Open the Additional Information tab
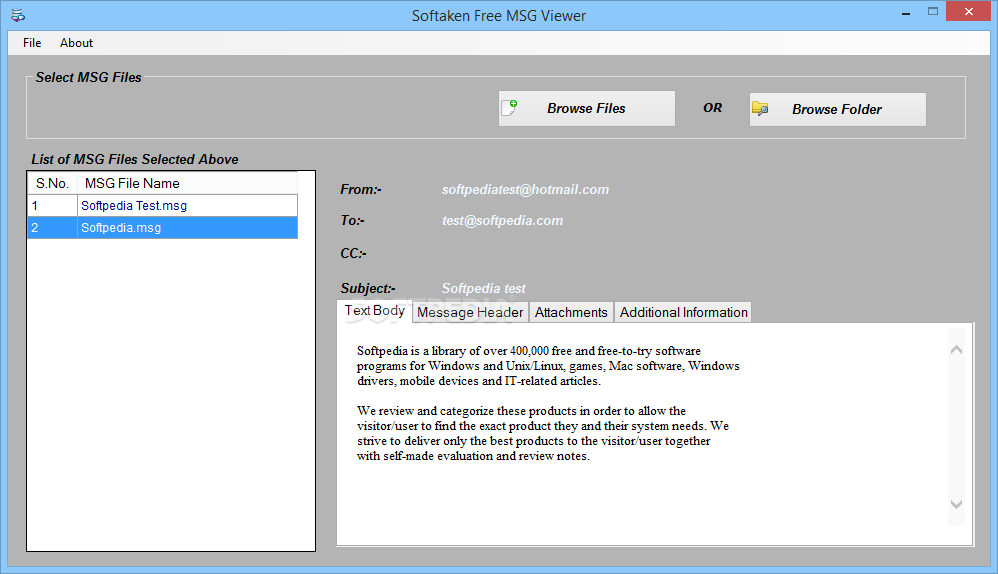Image resolution: width=998 pixels, height=574 pixels. (684, 312)
